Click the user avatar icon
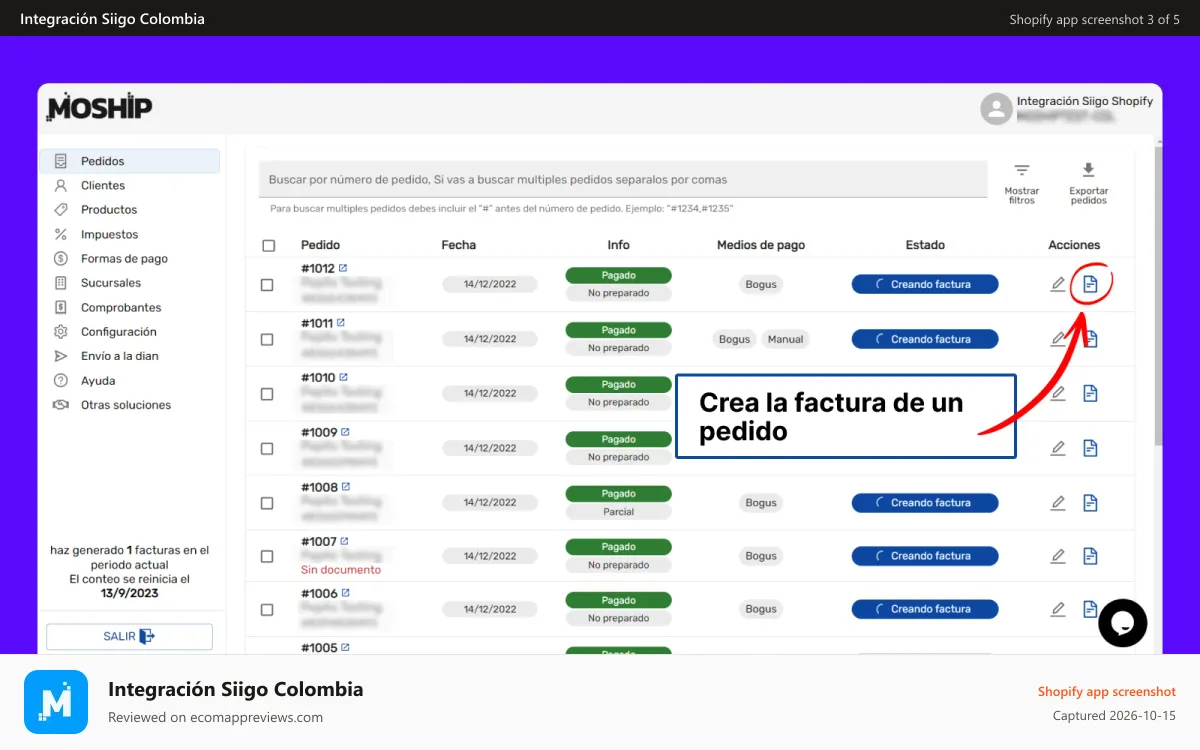 pos(996,109)
